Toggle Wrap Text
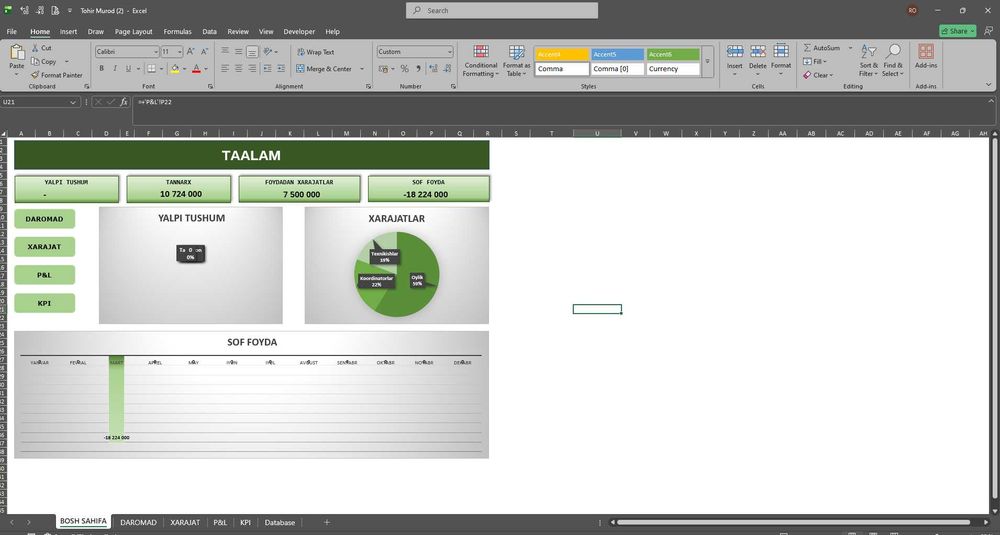This screenshot has height=535, width=1000. [315, 52]
